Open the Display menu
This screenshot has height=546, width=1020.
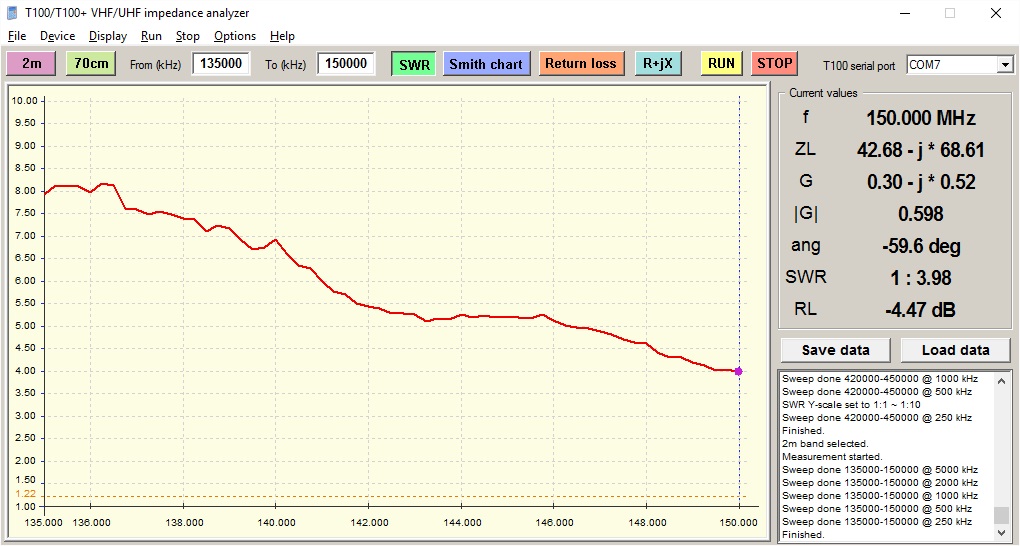[x=108, y=36]
